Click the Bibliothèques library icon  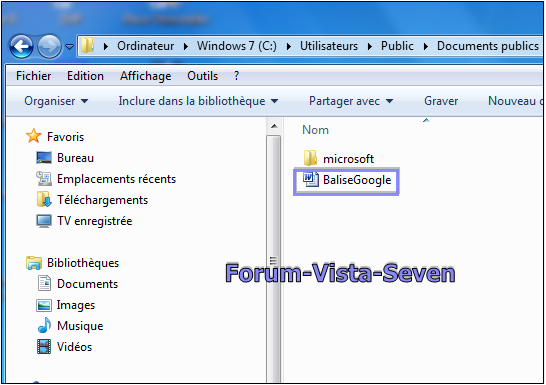tap(34, 263)
